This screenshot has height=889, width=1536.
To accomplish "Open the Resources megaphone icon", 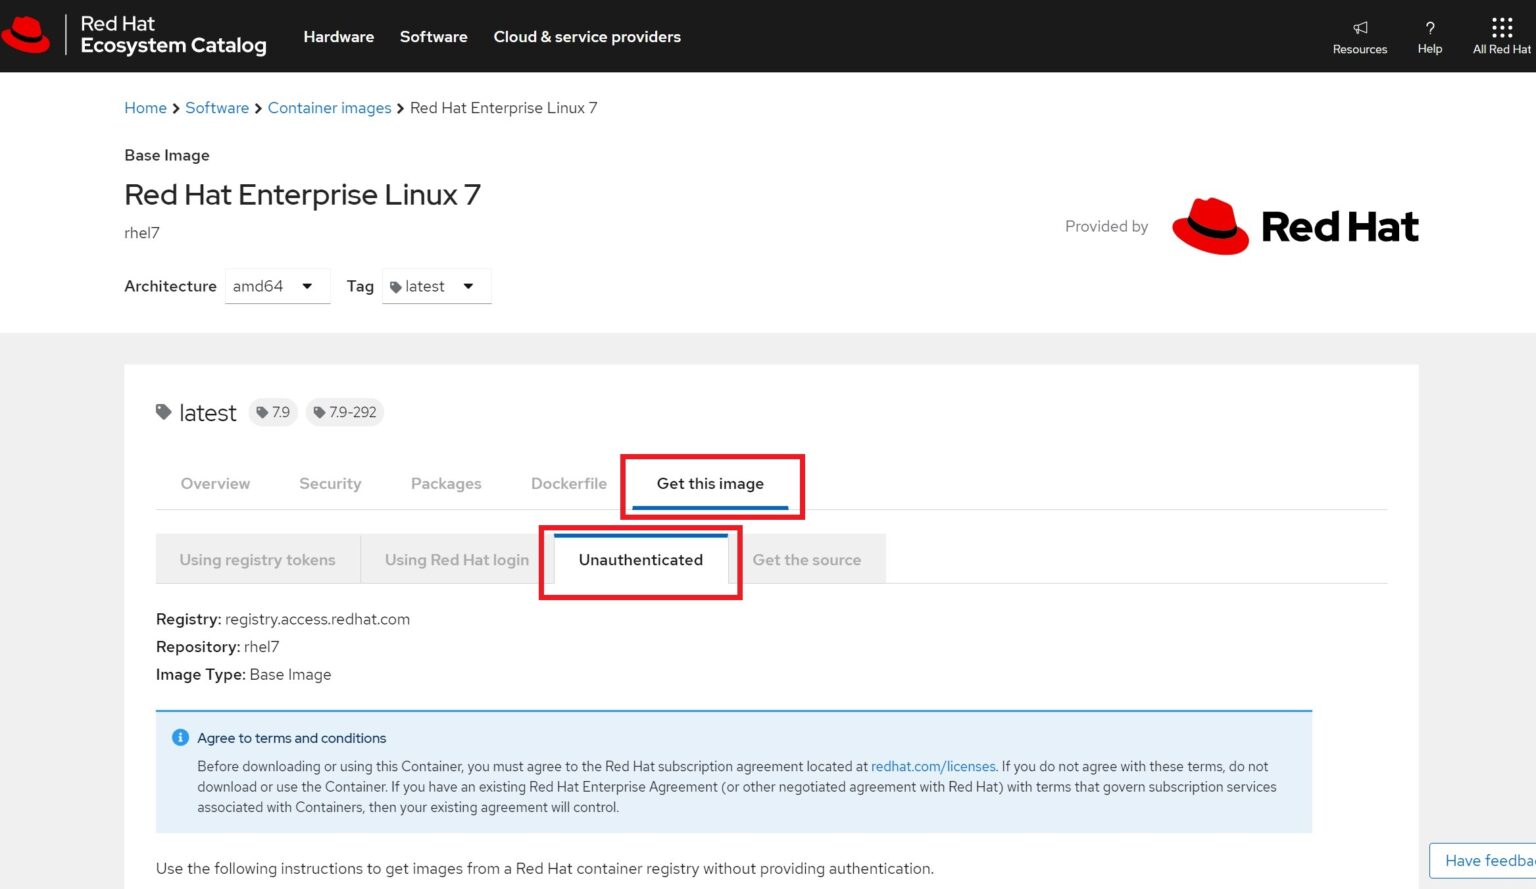I will point(1359,28).
